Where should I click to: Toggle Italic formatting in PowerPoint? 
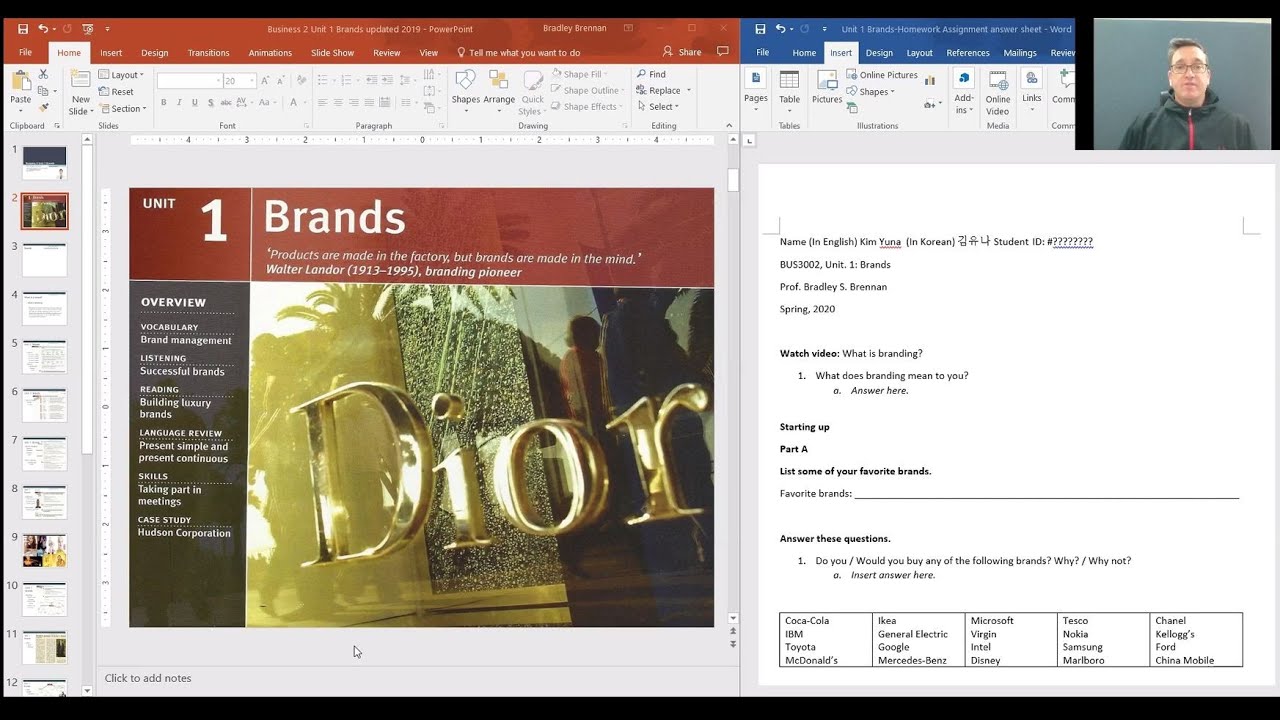179,102
